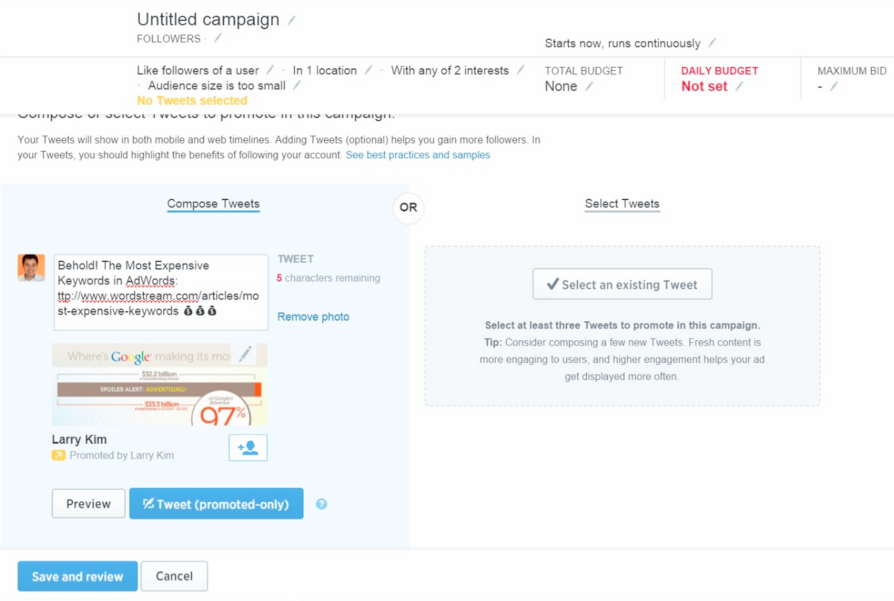The image size is (894, 601).
Task: Click the pencil after 'Like followers of a user'
Action: pyautogui.click(x=270, y=70)
